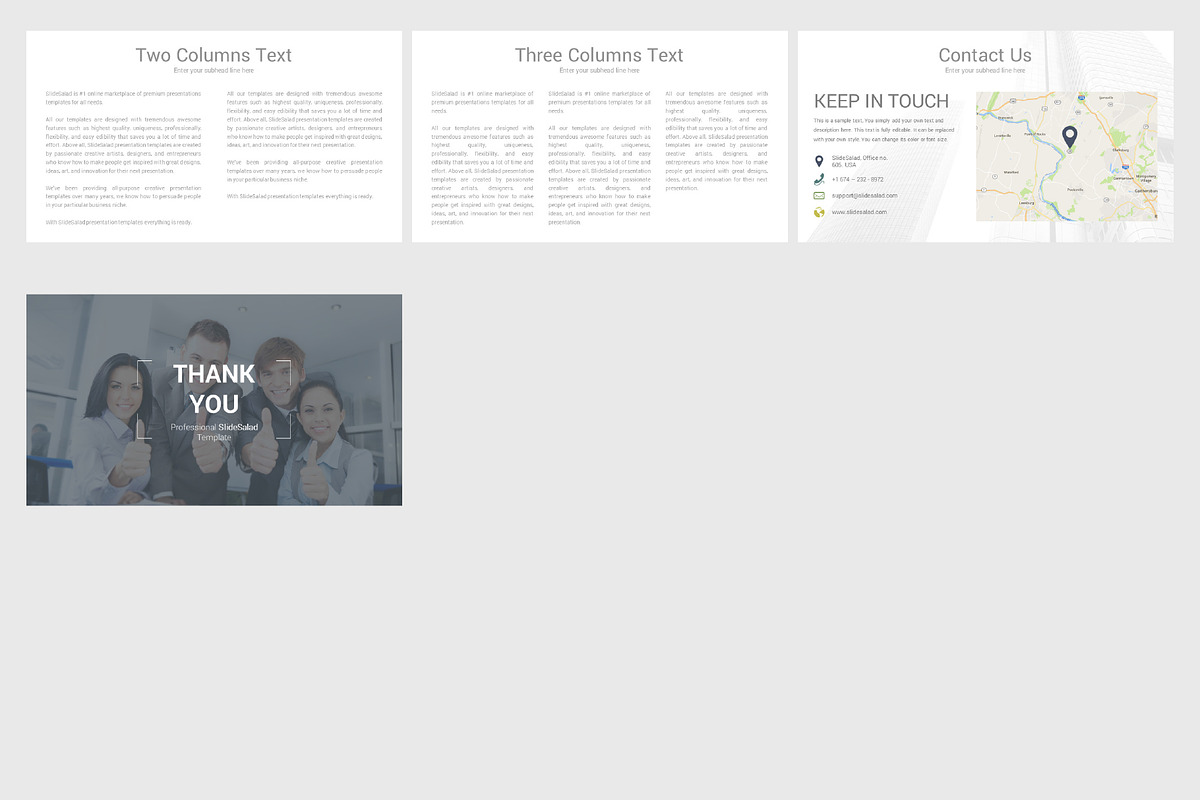Click the 'Two Columns Text' slide title
Image resolution: width=1200 pixels, height=800 pixels.
pyautogui.click(x=214, y=55)
